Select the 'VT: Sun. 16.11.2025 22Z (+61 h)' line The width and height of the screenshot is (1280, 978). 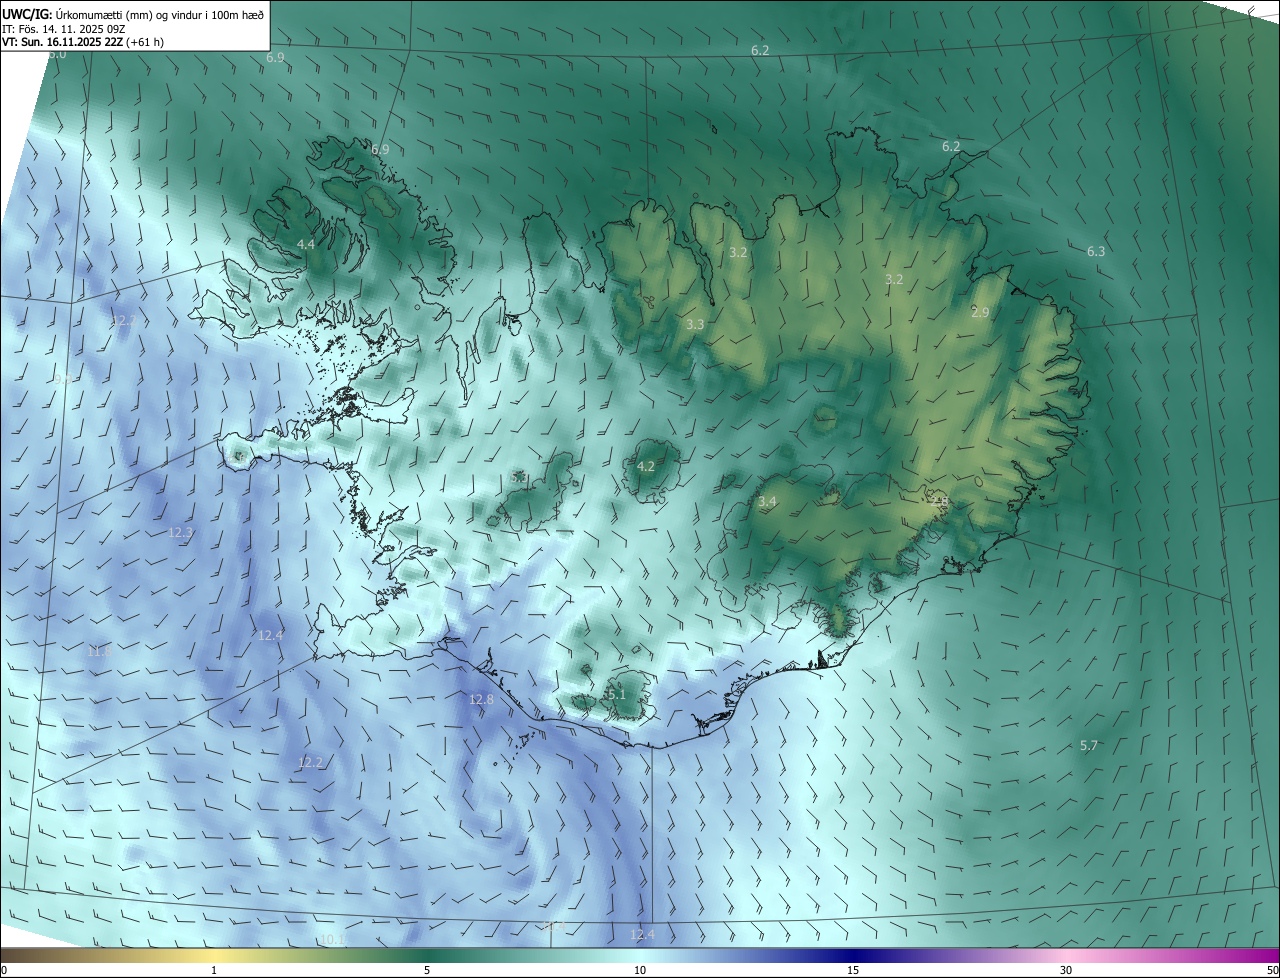tap(84, 42)
